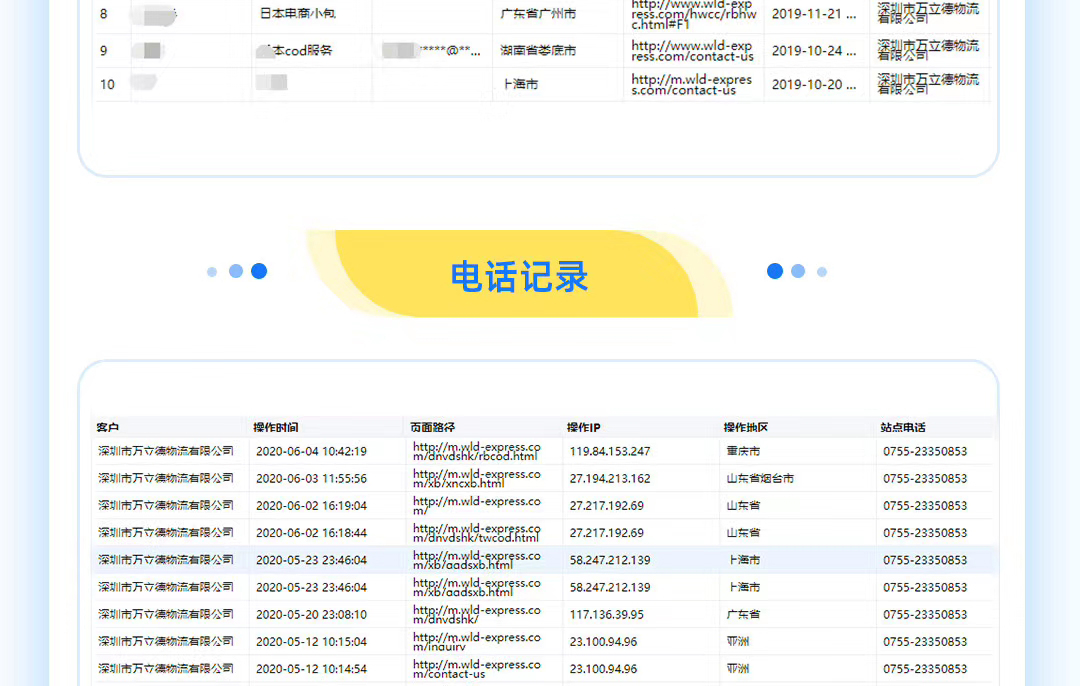Open the dnvdshk/twcod.html page path link
The image size is (1080, 686).
[x=477, y=532]
